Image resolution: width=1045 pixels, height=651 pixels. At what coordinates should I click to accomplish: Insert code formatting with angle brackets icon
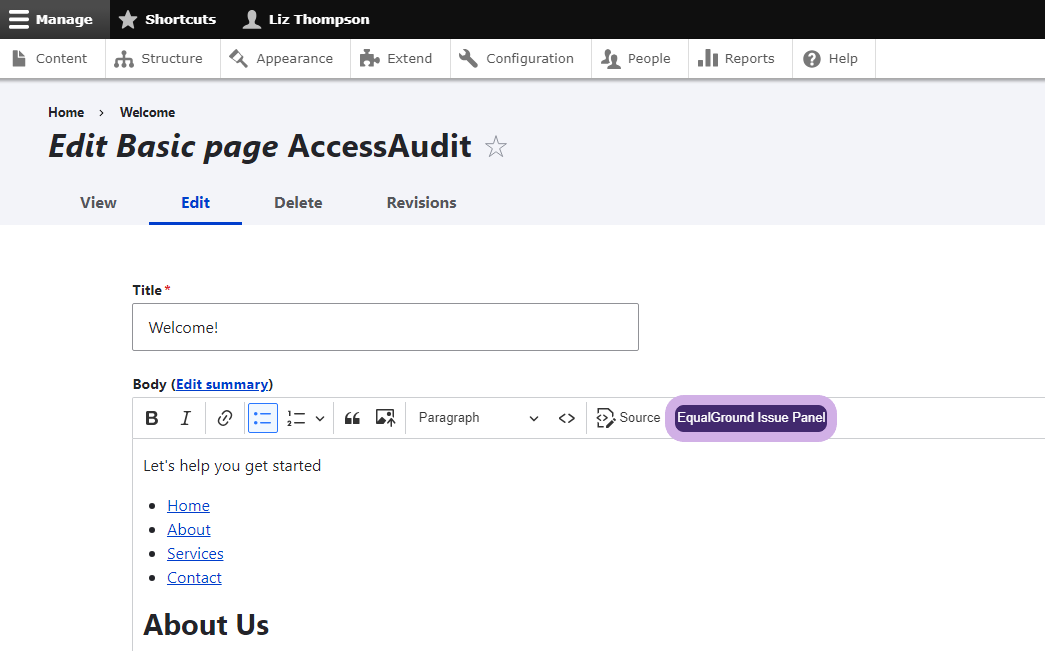click(x=566, y=418)
